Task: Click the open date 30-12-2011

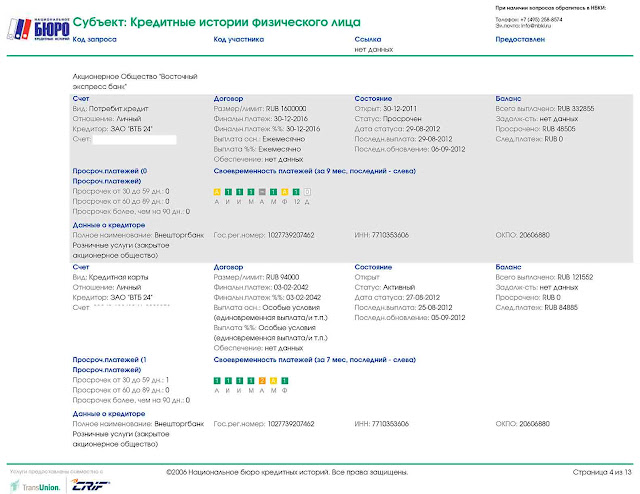Action: pos(400,109)
